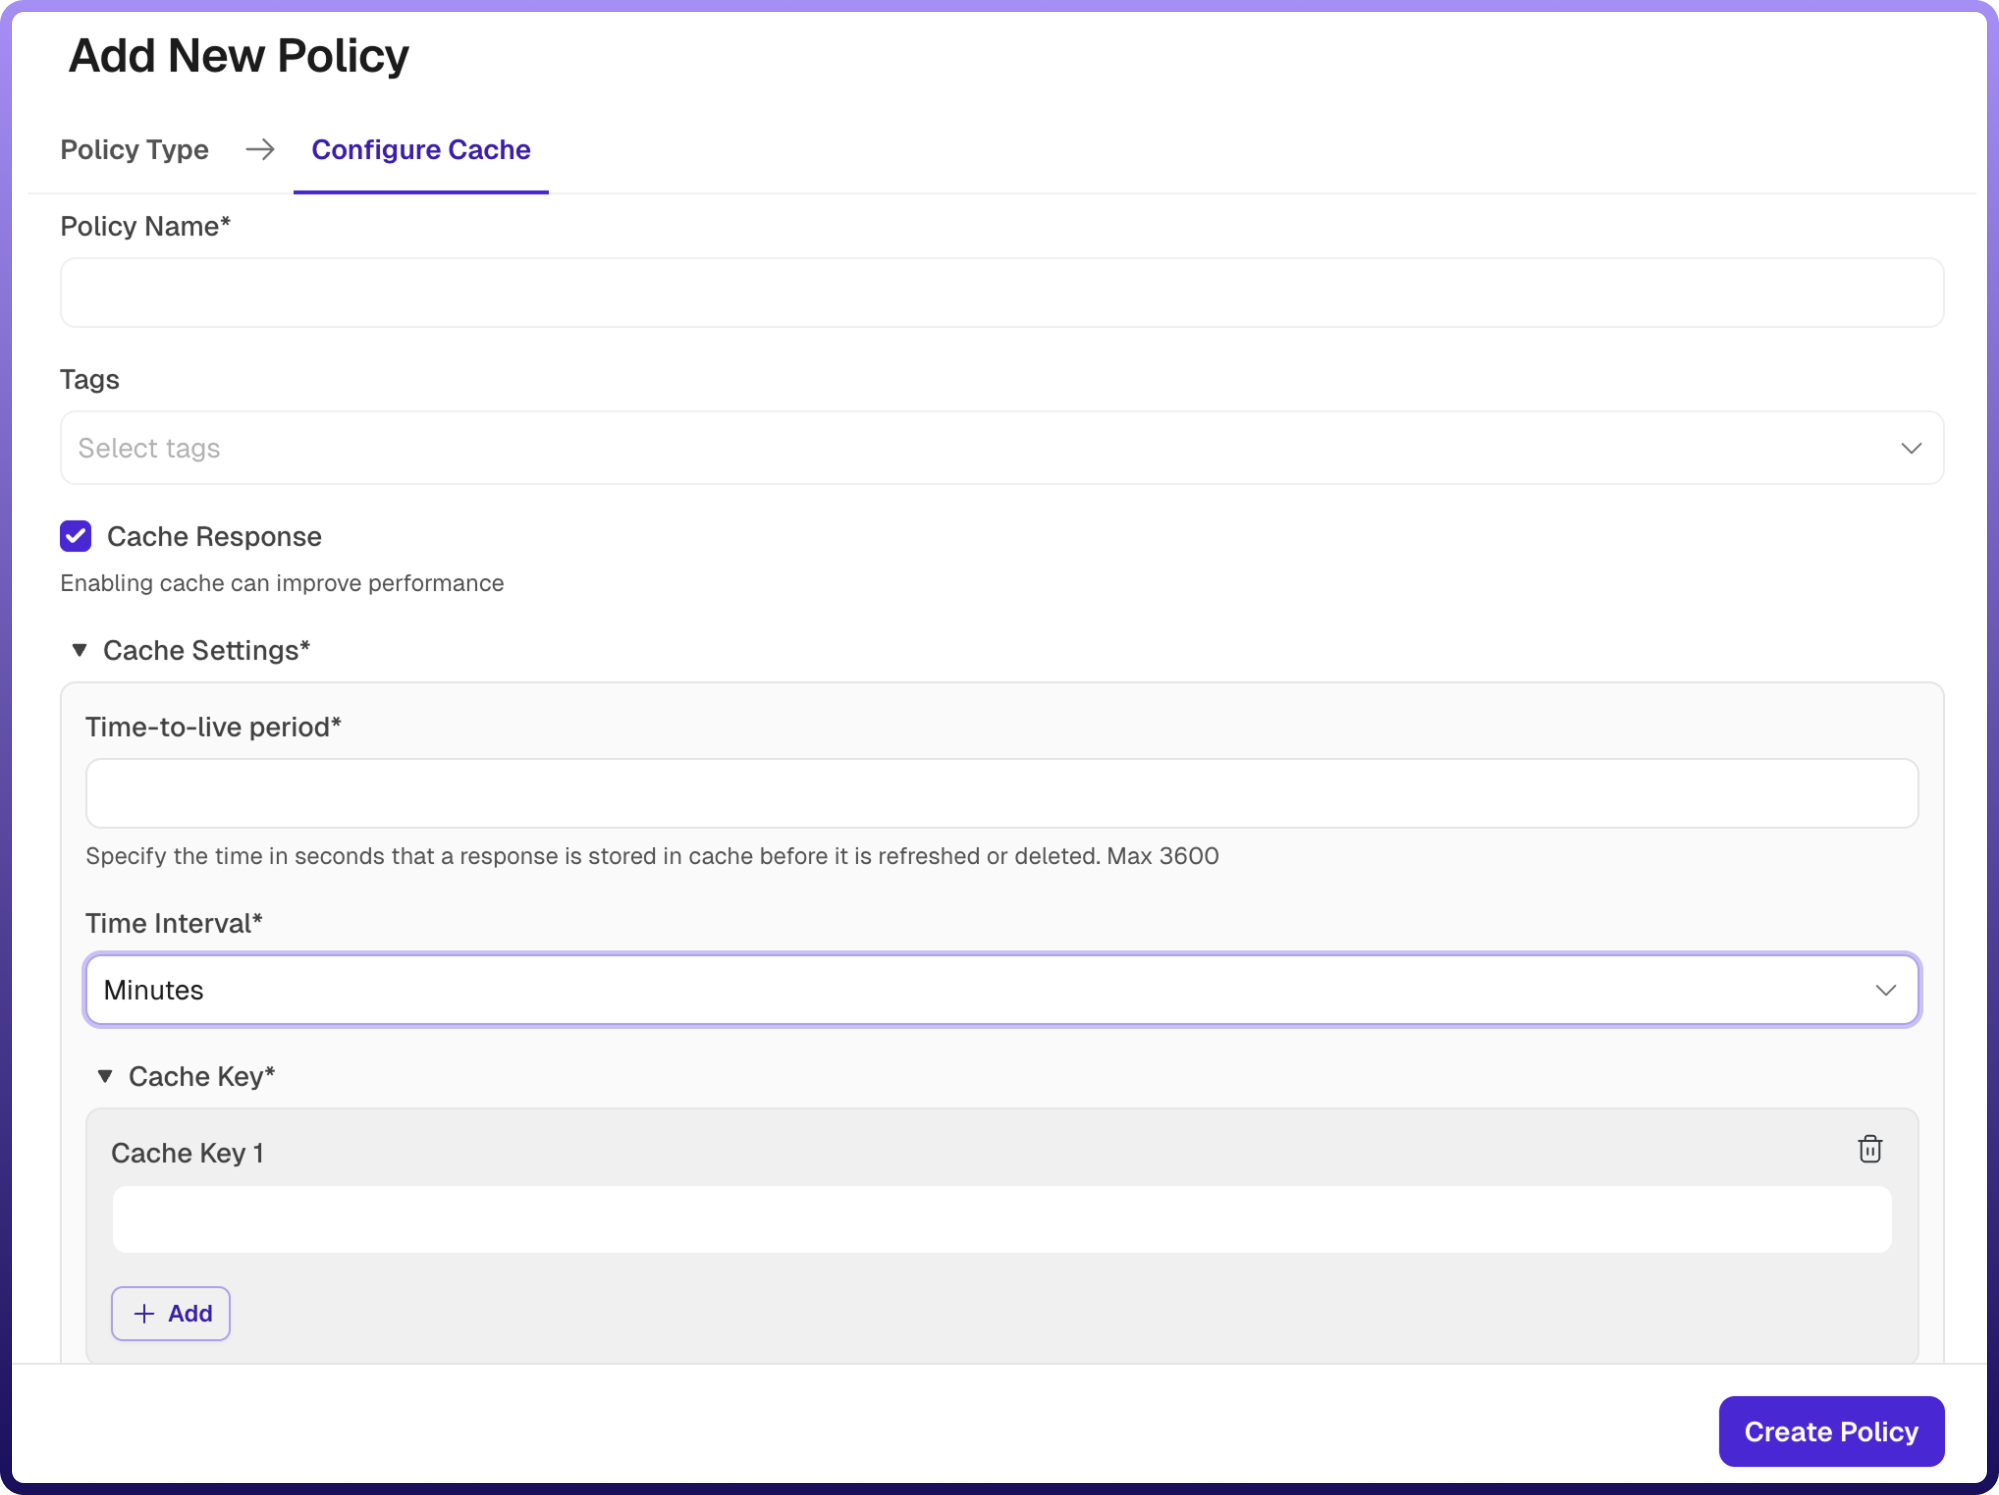Delete Cache Key 1 using the trash icon
The height and width of the screenshot is (1495, 1999).
click(x=1869, y=1148)
